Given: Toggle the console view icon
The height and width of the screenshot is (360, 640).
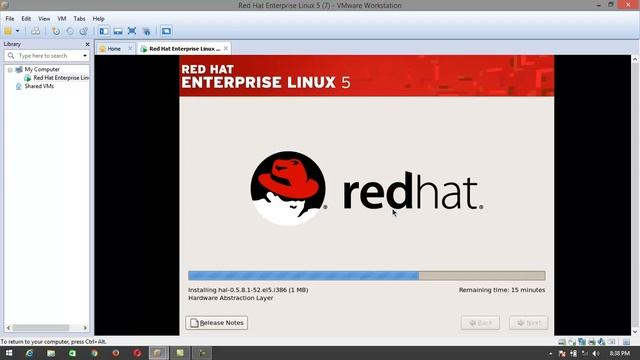Looking at the screenshot, I should point(166,31).
